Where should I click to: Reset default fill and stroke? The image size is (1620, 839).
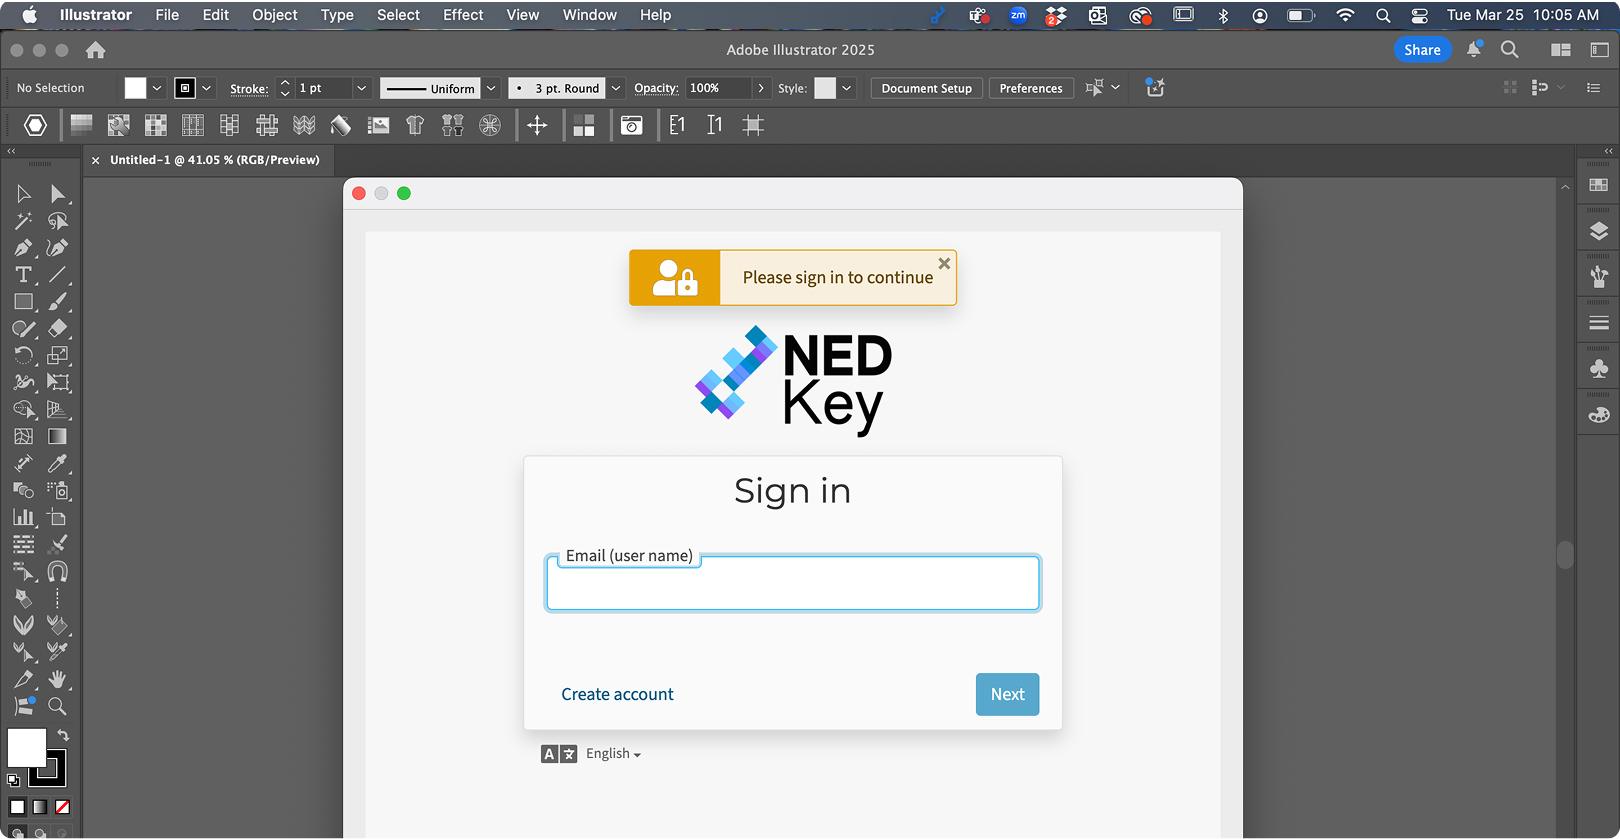point(13,780)
